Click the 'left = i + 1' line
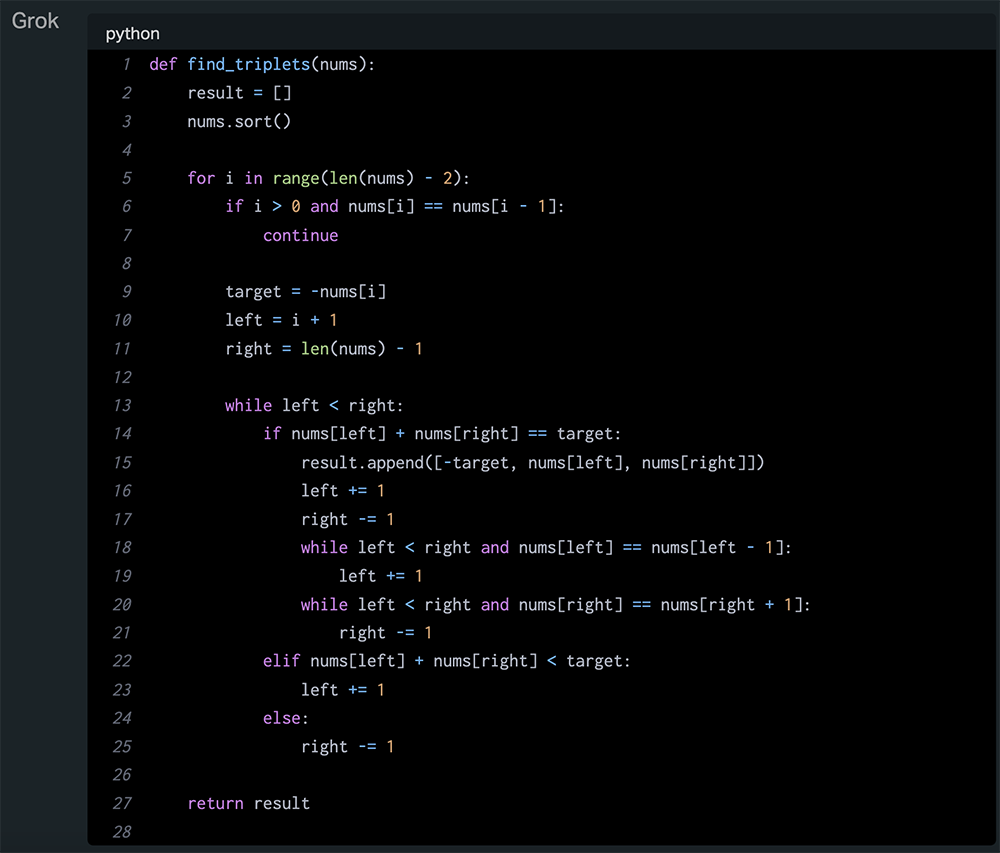The width and height of the screenshot is (1000, 853). coord(281,320)
